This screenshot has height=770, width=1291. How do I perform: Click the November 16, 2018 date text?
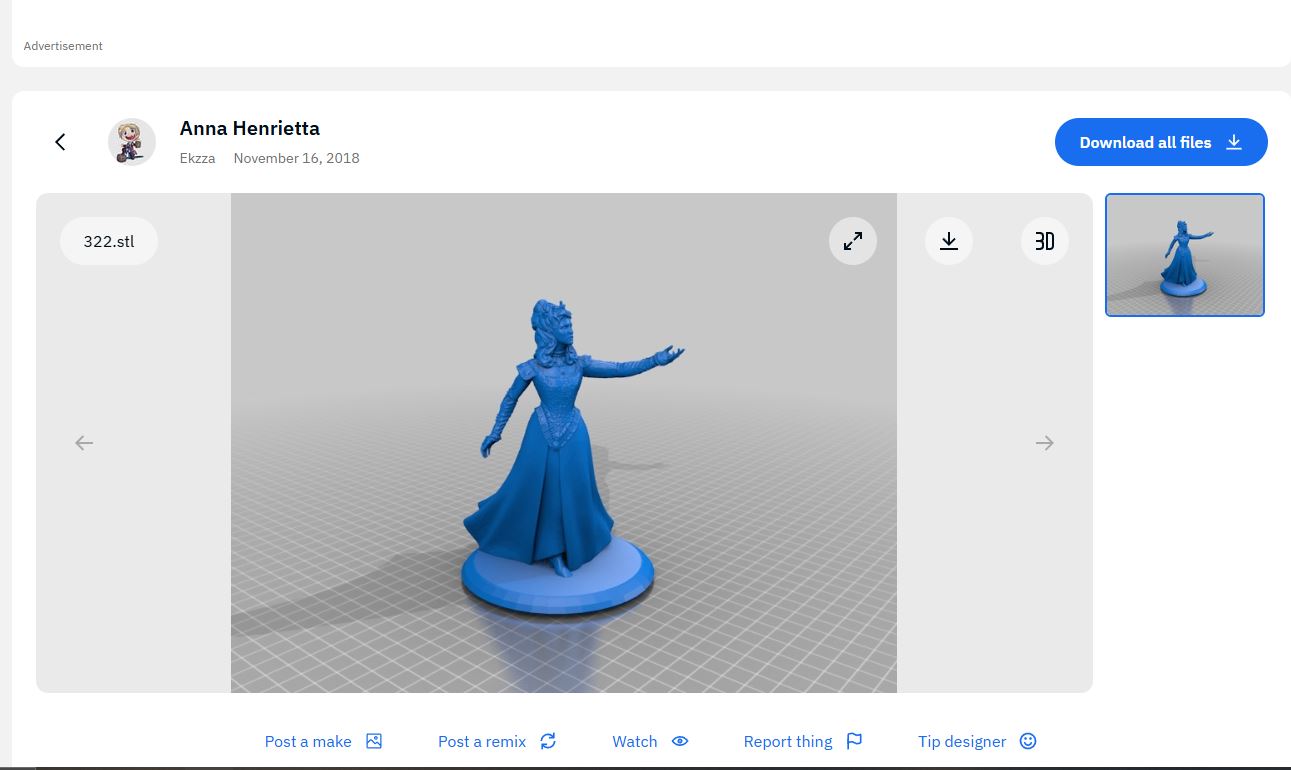point(296,158)
